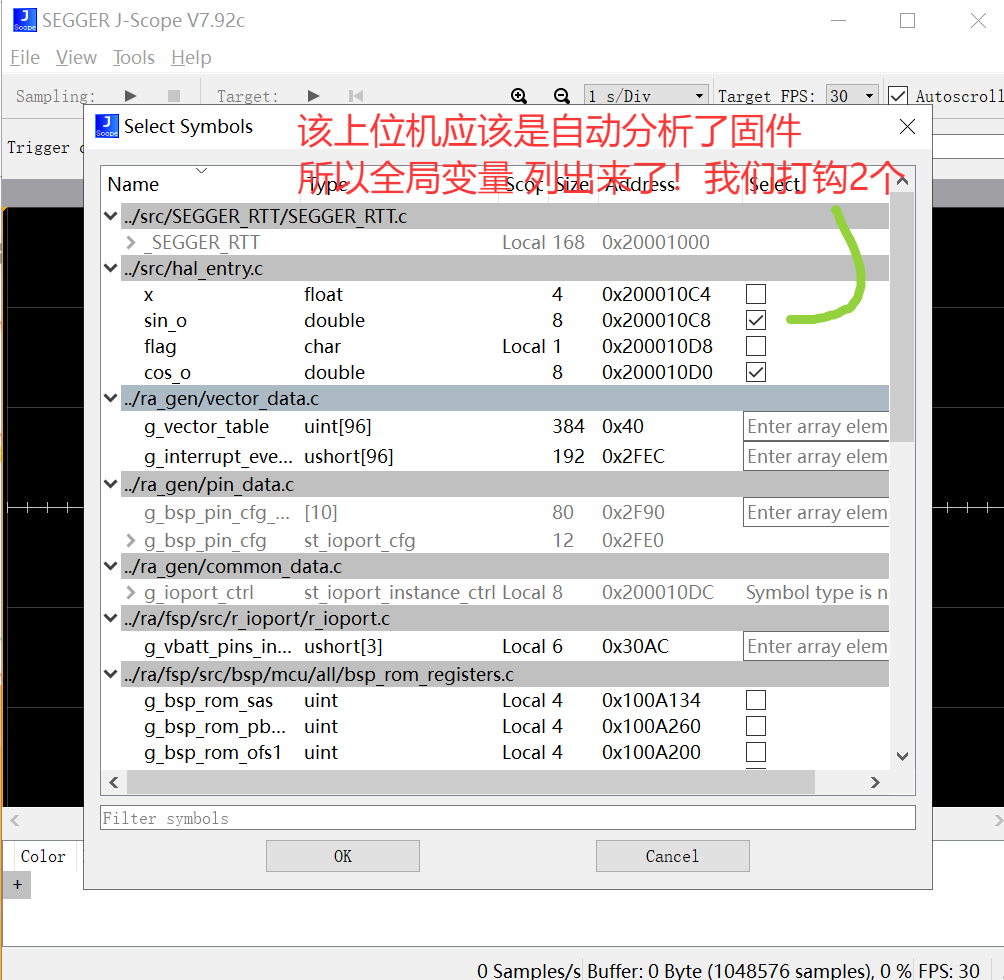The height and width of the screenshot is (980, 1004).
Task: Select the cos_o row name
Action: click(167, 373)
